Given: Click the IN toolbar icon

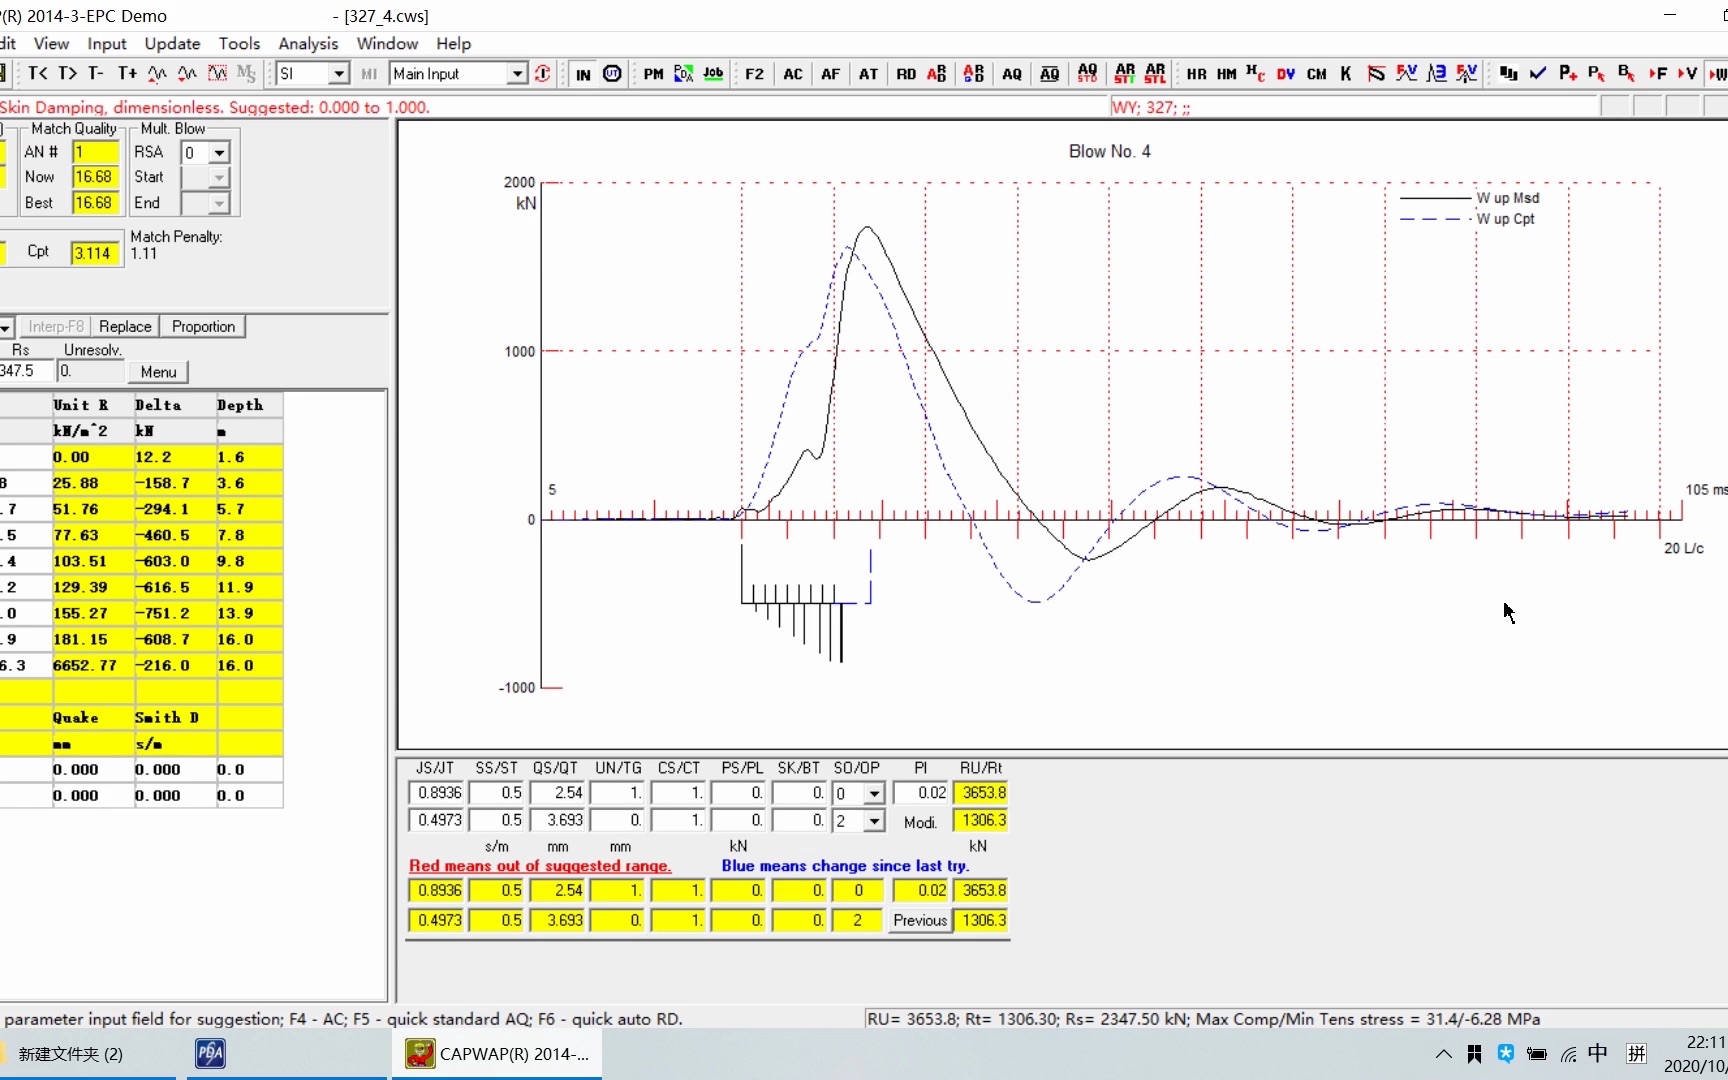Looking at the screenshot, I should (x=583, y=74).
